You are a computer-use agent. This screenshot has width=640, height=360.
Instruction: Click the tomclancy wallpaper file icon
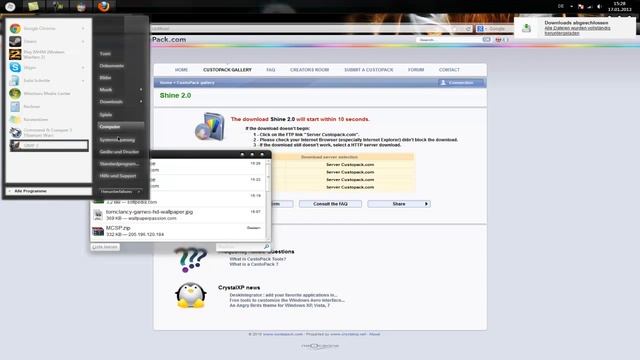tap(98, 215)
